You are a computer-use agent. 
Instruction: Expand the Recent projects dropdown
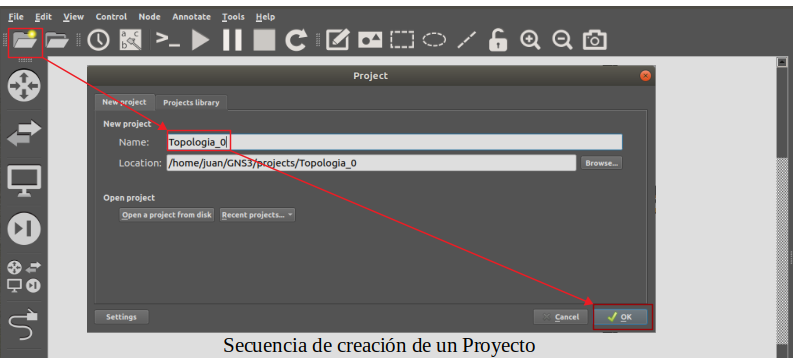click(x=257, y=215)
